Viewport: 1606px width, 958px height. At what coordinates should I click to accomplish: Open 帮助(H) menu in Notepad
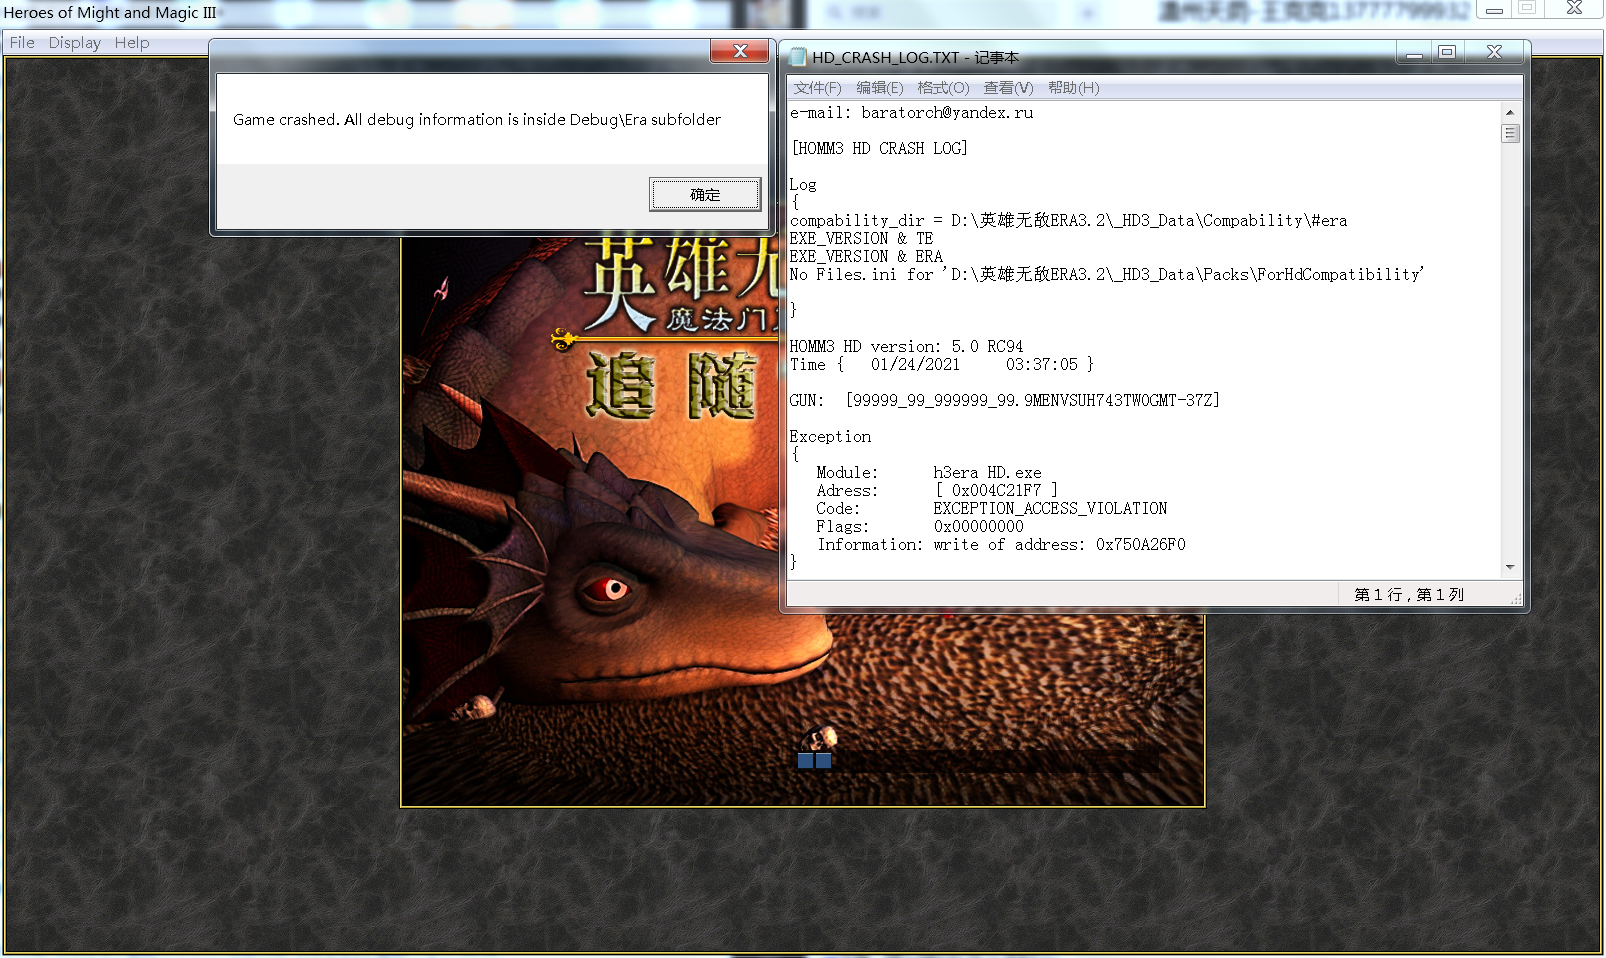1073,88
